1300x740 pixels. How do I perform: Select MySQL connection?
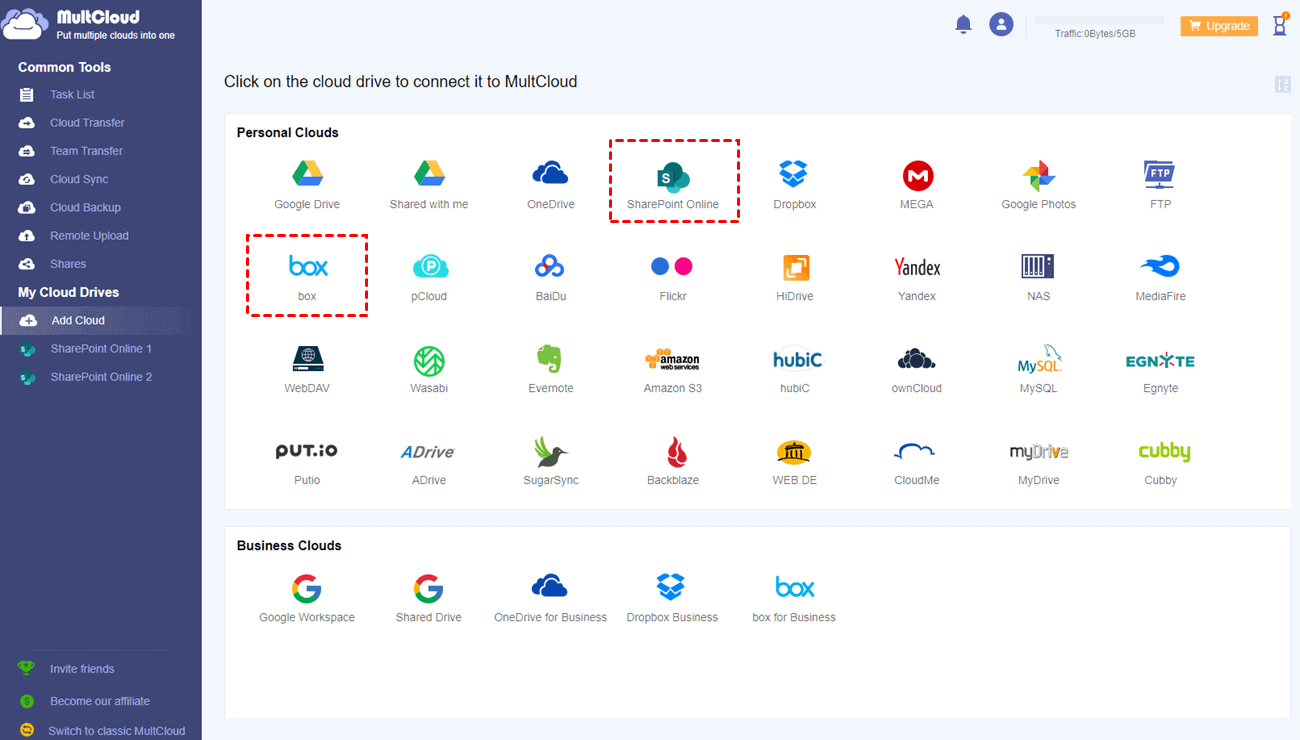(1039, 368)
